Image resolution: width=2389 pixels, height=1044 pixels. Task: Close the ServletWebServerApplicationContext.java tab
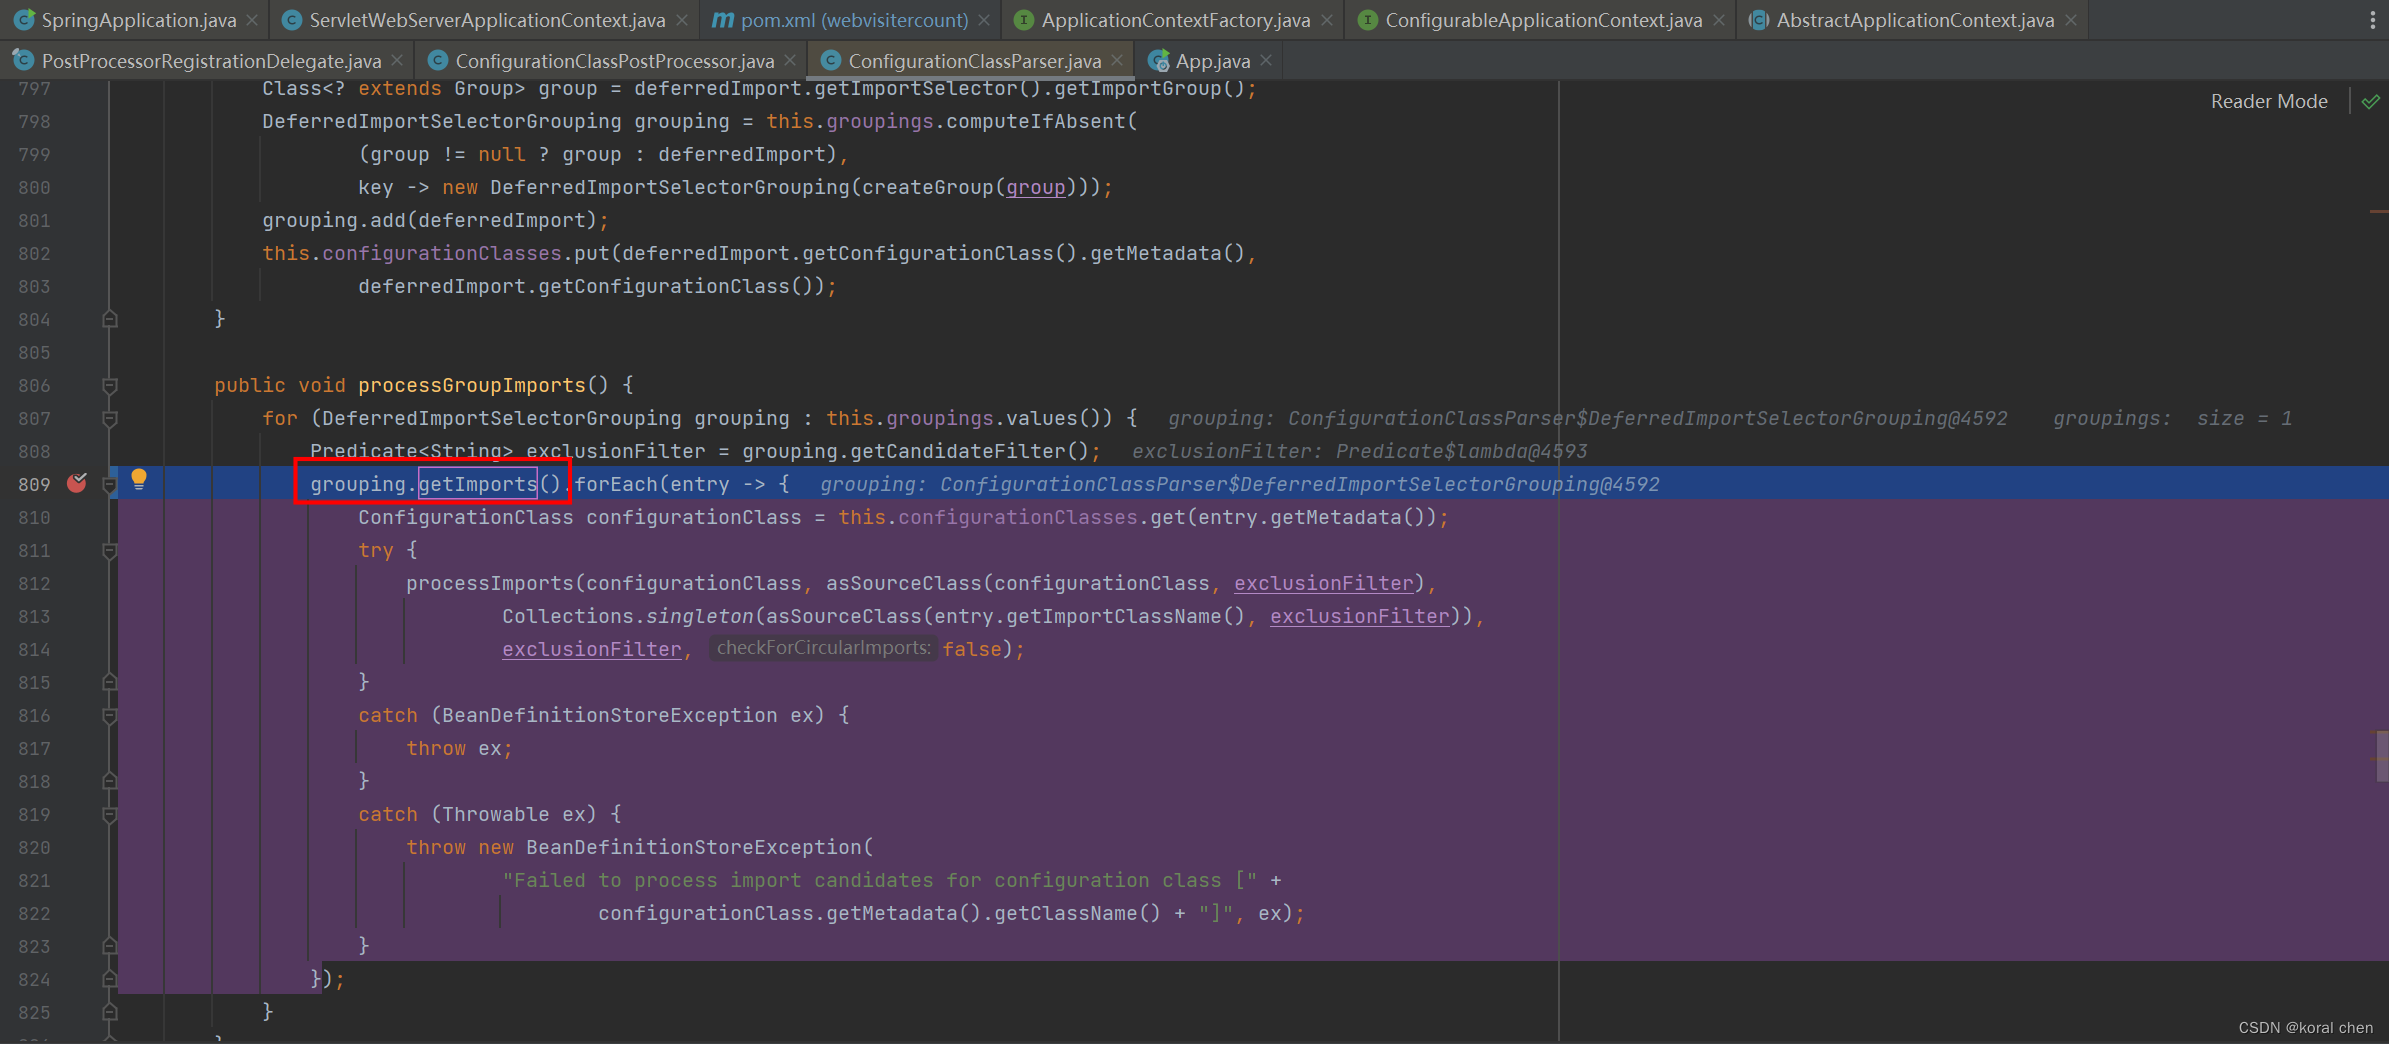pyautogui.click(x=682, y=20)
